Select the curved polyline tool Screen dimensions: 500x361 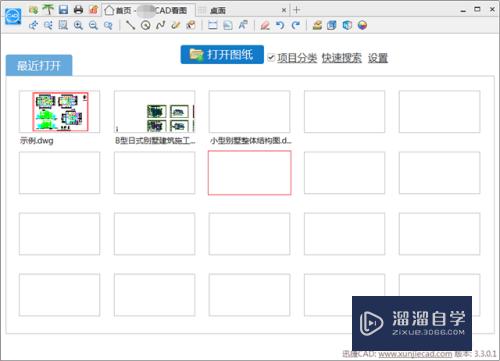(161, 25)
